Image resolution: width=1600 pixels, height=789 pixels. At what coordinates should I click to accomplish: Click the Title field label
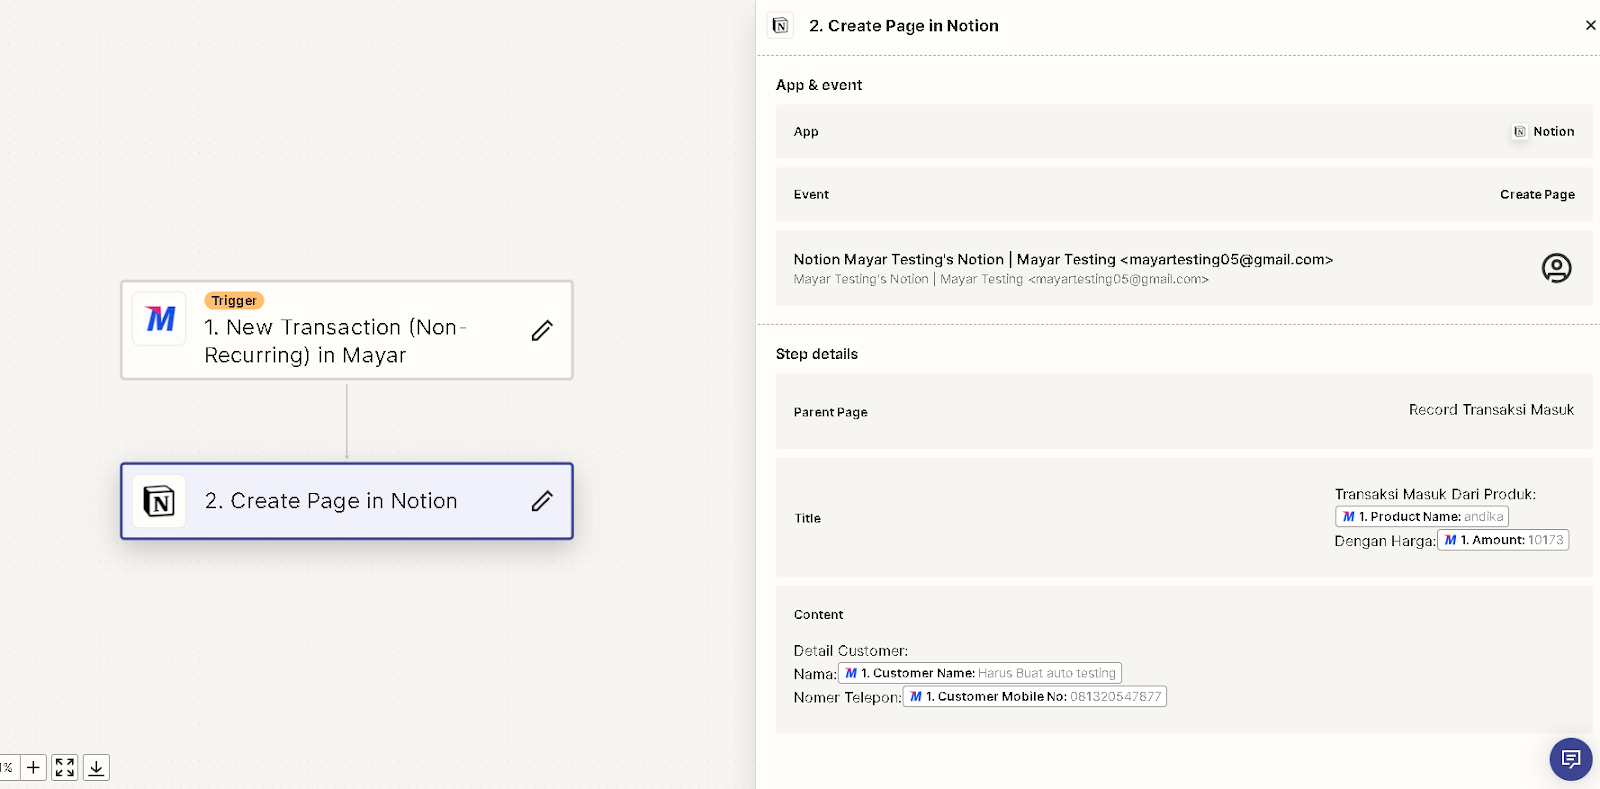807,518
